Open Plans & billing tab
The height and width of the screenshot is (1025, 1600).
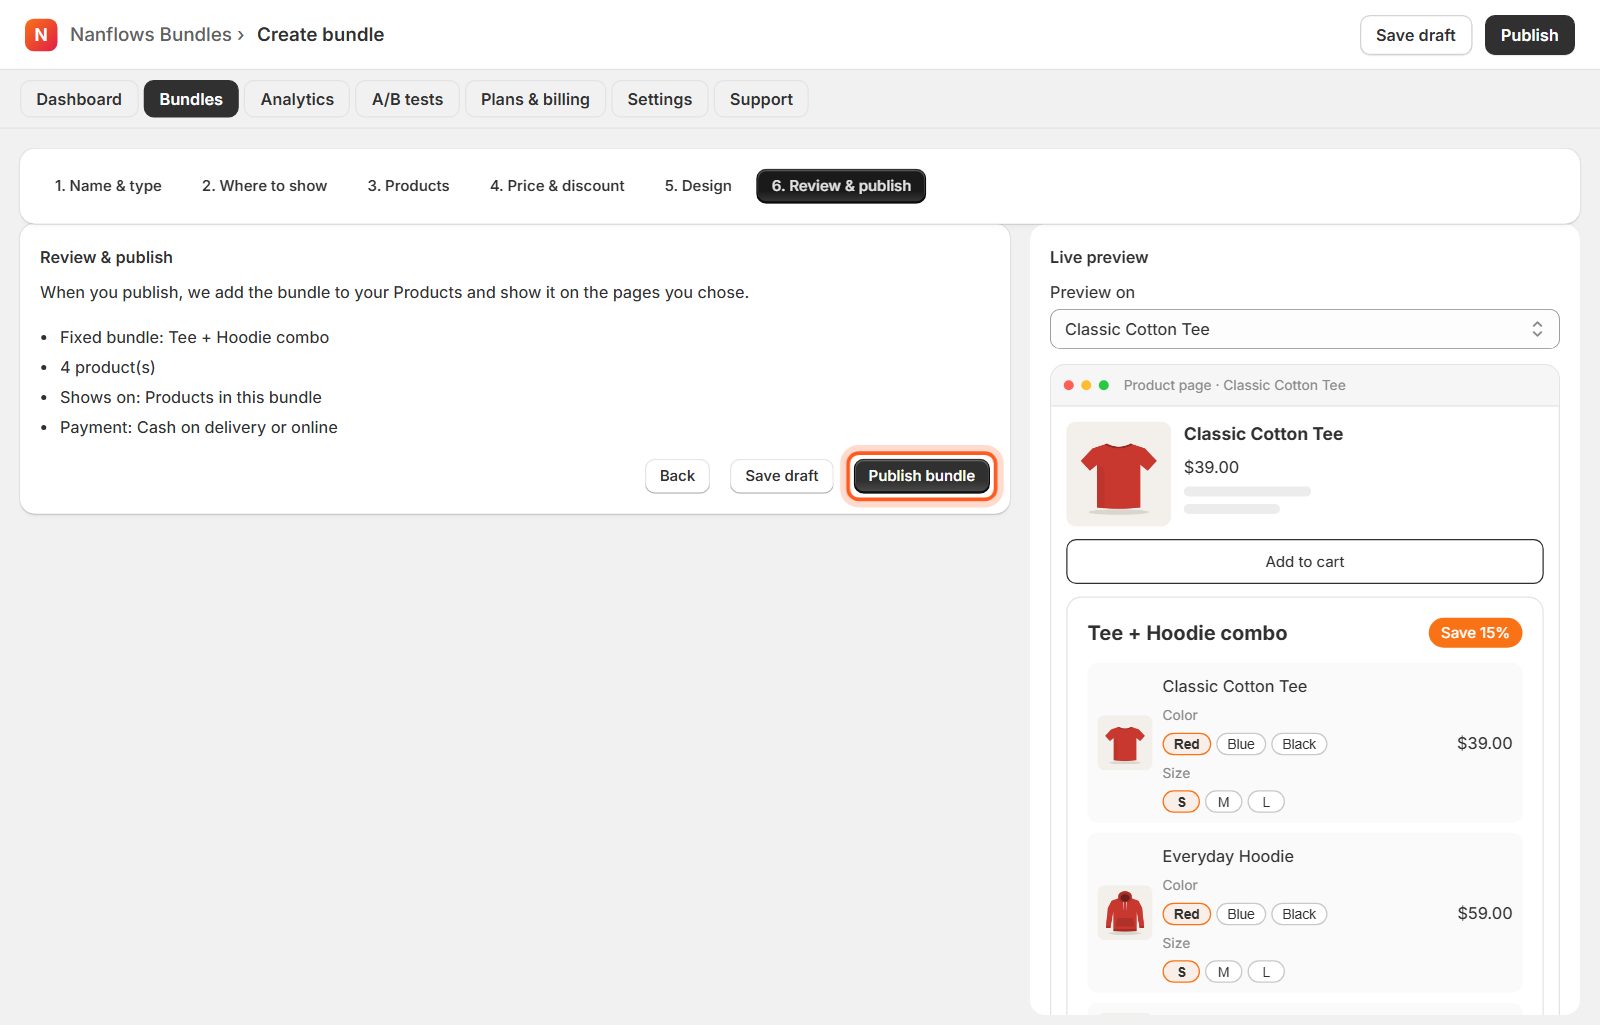(x=535, y=99)
